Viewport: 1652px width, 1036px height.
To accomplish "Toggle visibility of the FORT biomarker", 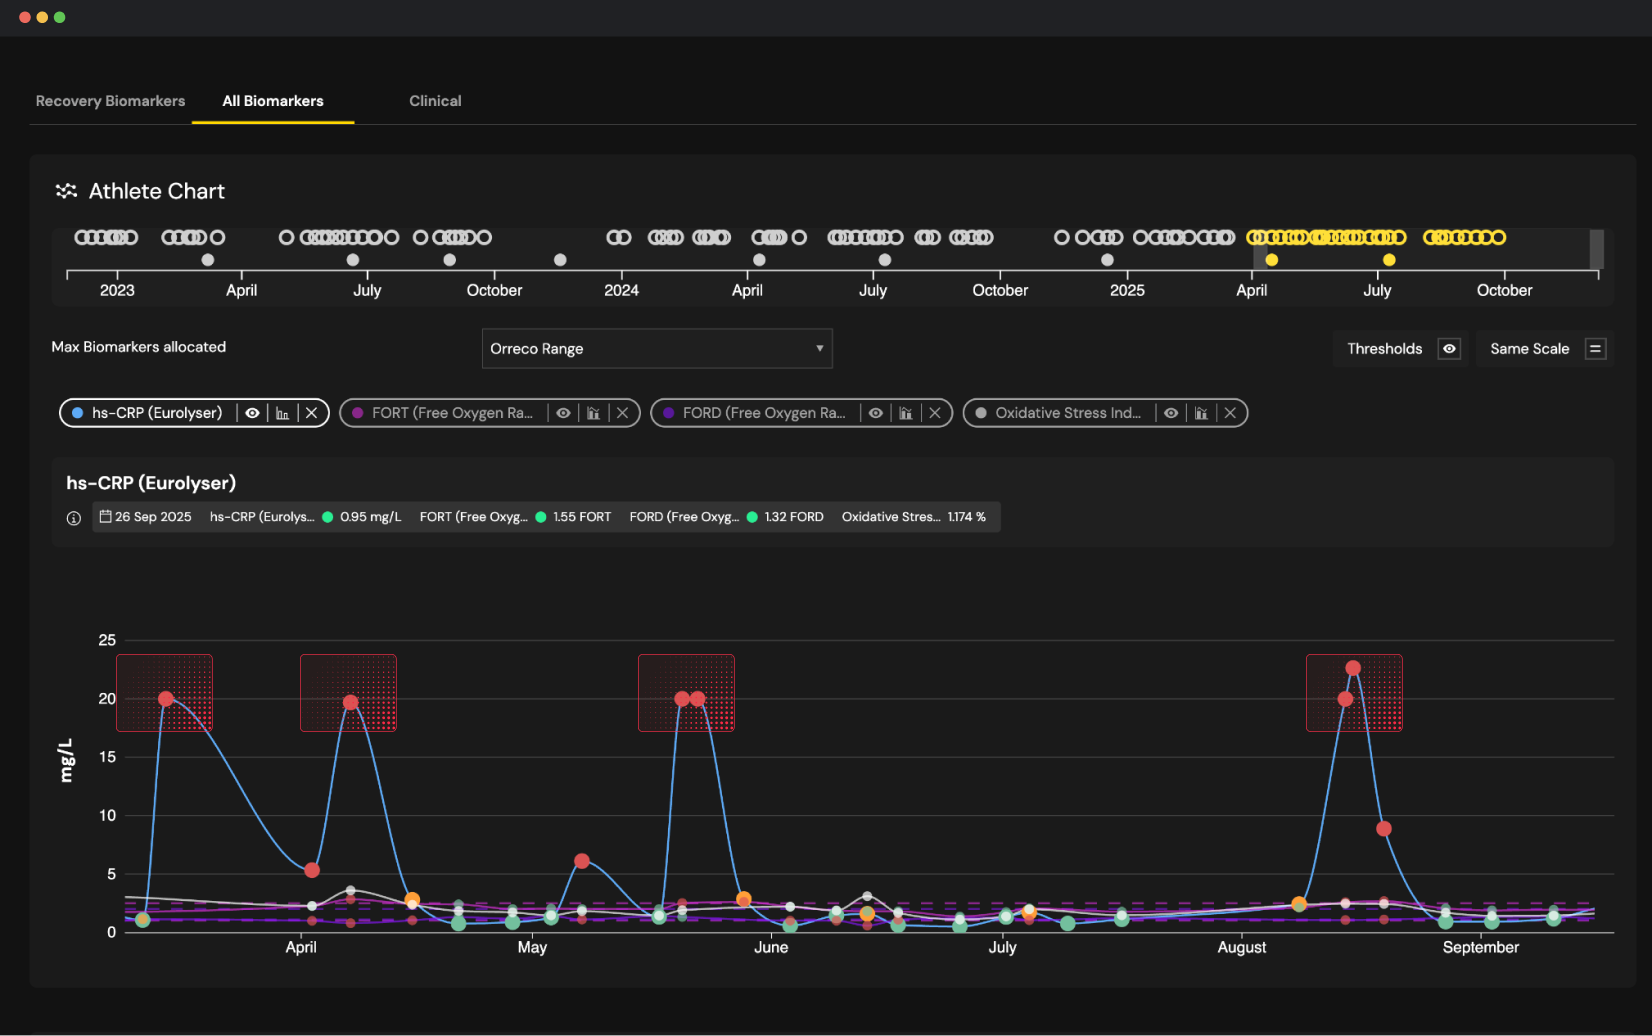I will click(x=563, y=412).
